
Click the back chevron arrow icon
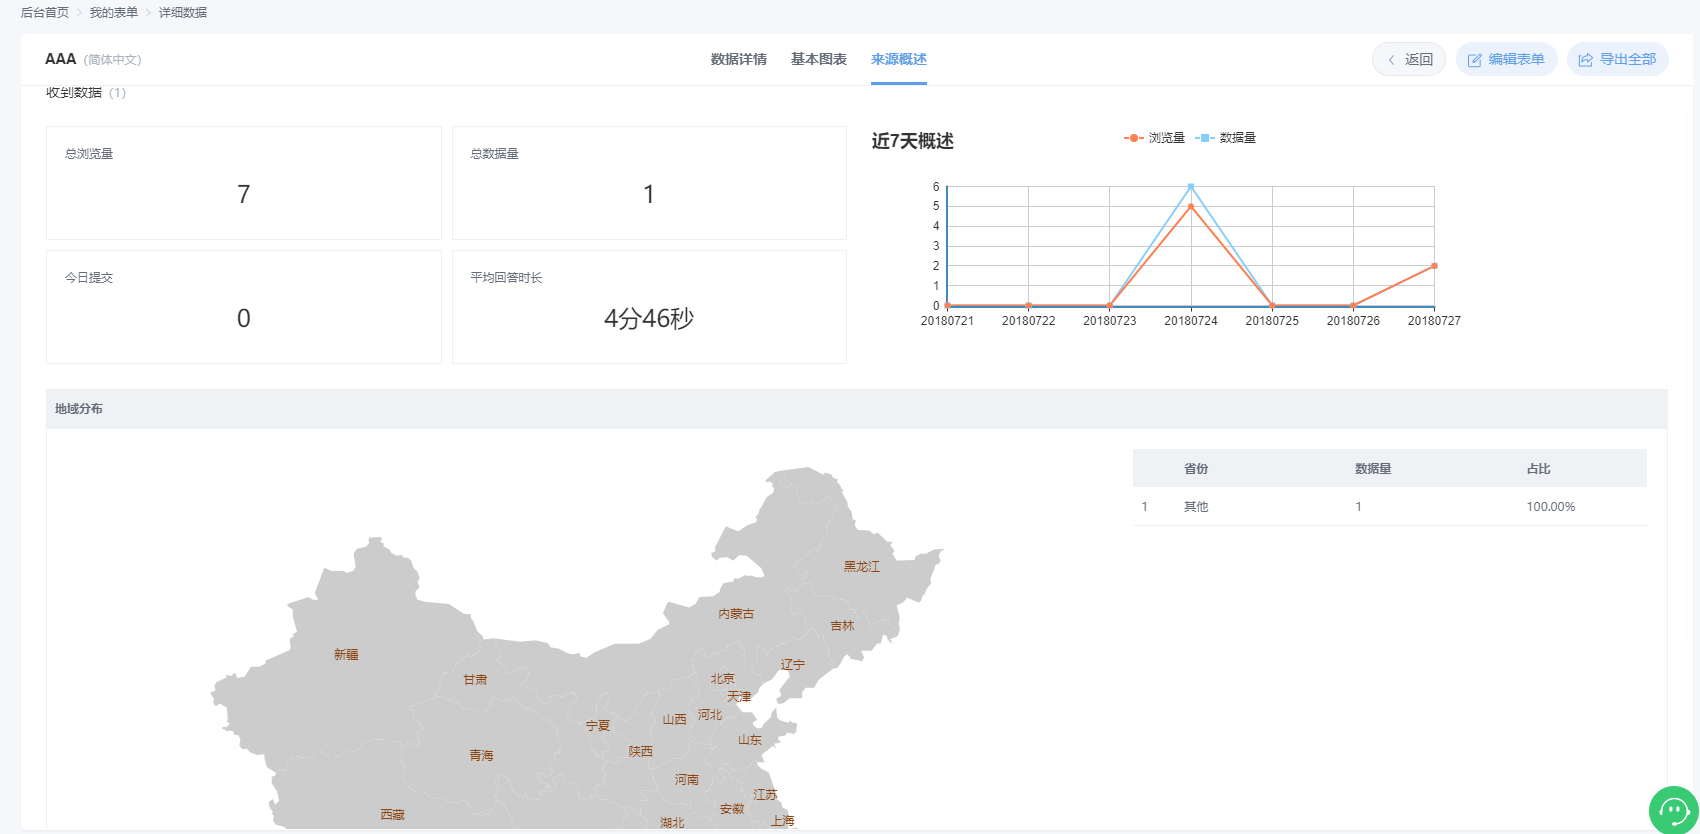[1391, 60]
